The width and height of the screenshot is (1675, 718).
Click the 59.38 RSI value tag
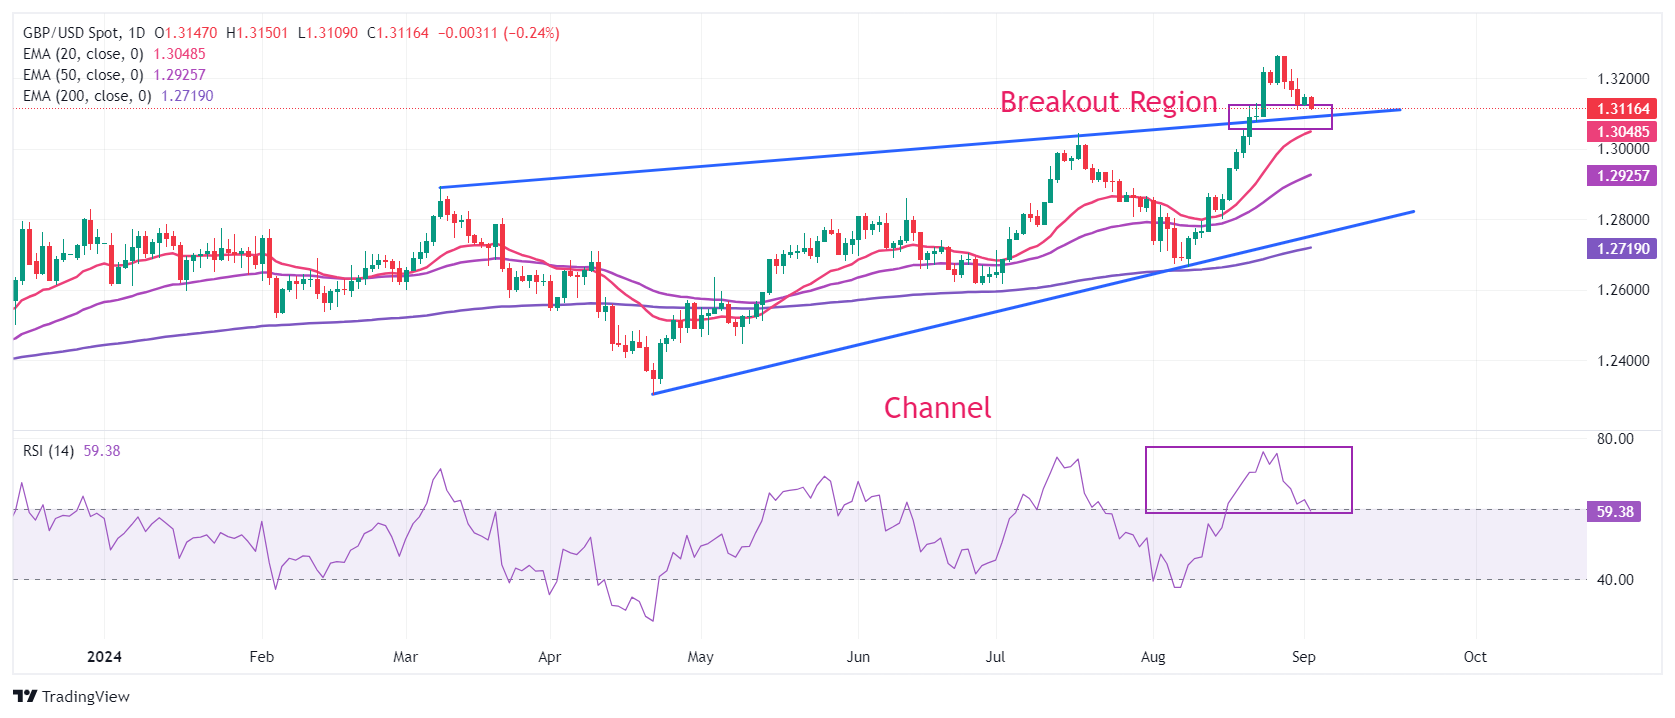coord(1614,511)
